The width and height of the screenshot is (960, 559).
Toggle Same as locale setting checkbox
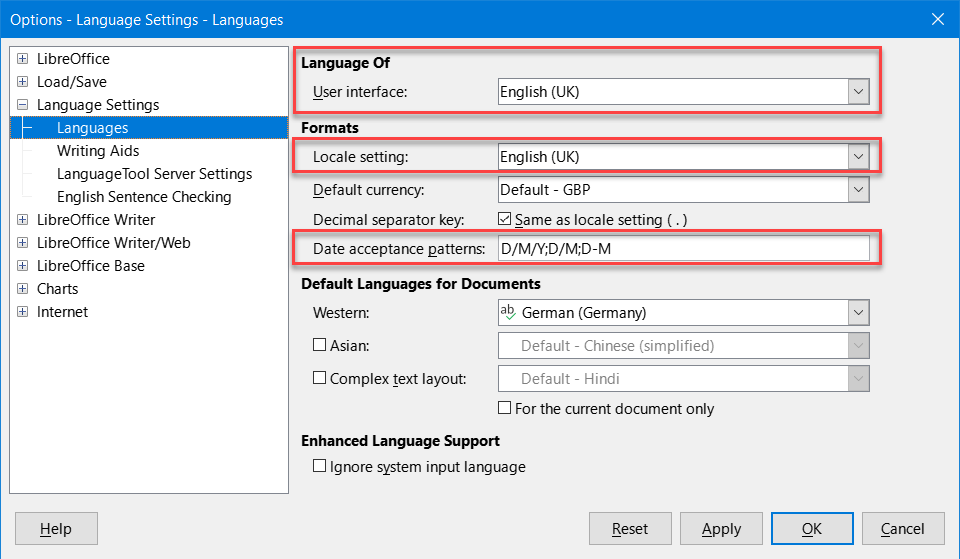point(504,219)
